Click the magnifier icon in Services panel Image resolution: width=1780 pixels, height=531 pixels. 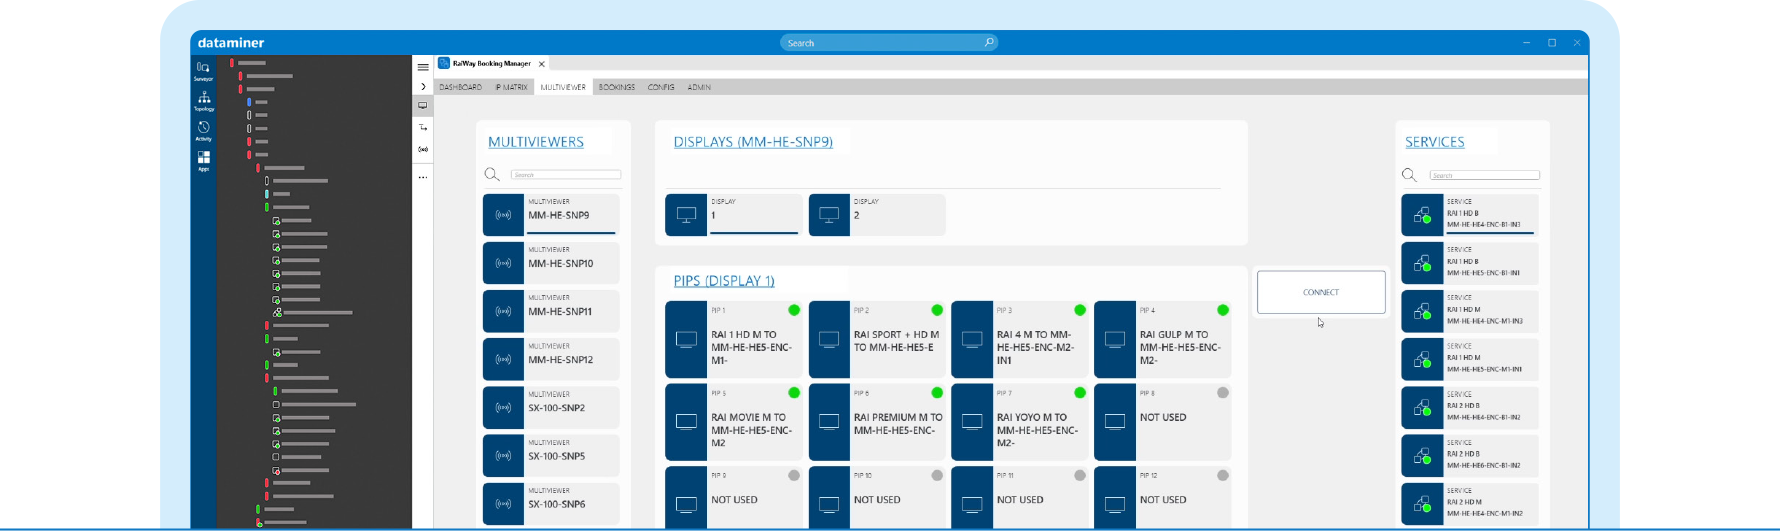(1409, 174)
